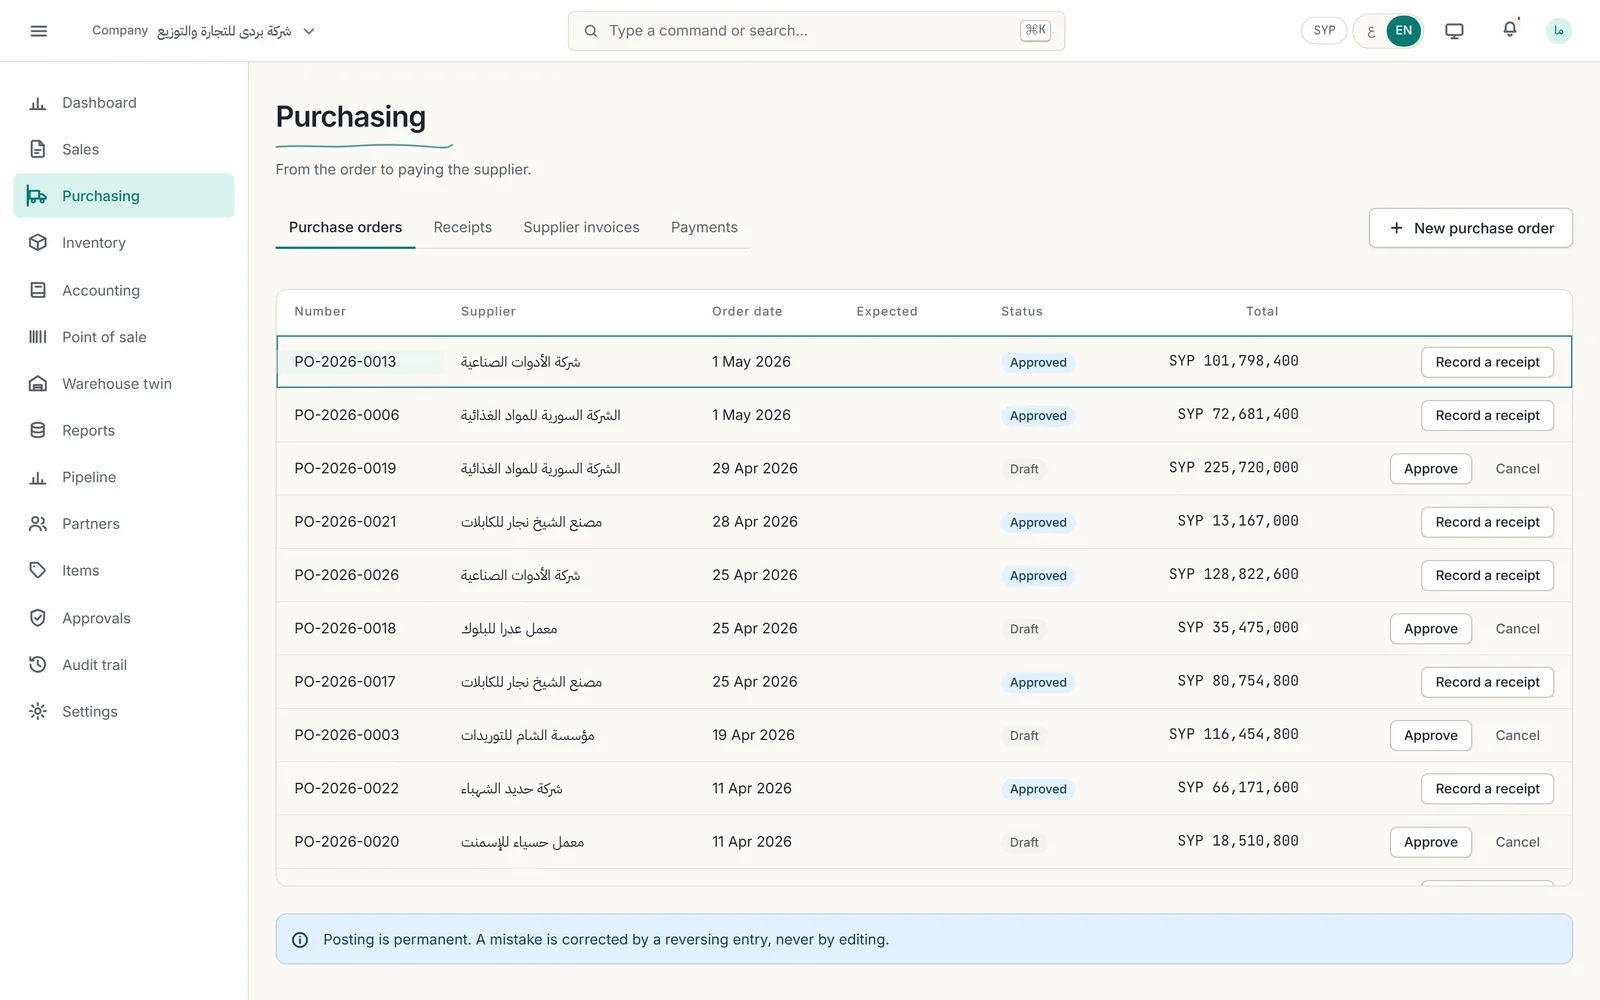The height and width of the screenshot is (1000, 1600).
Task: Click the Purchasing truck icon
Action: 37,196
